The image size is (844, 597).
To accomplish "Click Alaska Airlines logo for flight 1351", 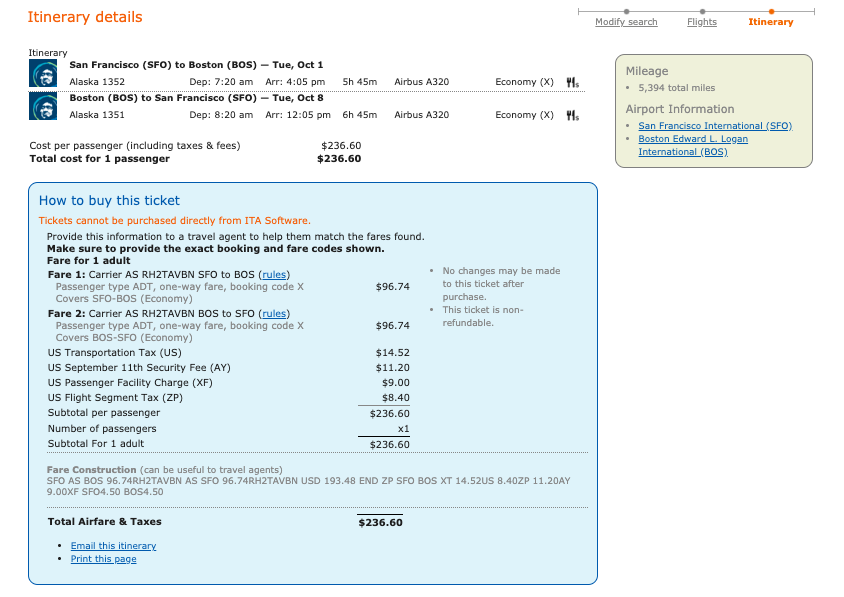I will point(43,107).
